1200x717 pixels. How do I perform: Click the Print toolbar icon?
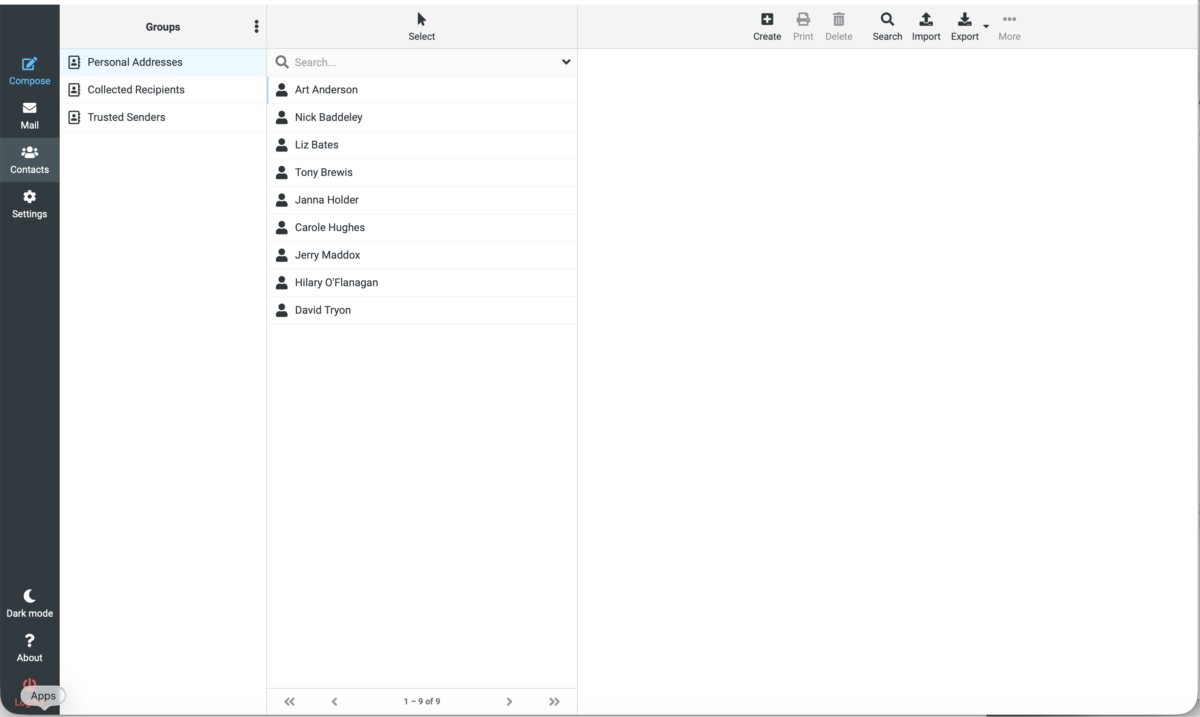[803, 27]
